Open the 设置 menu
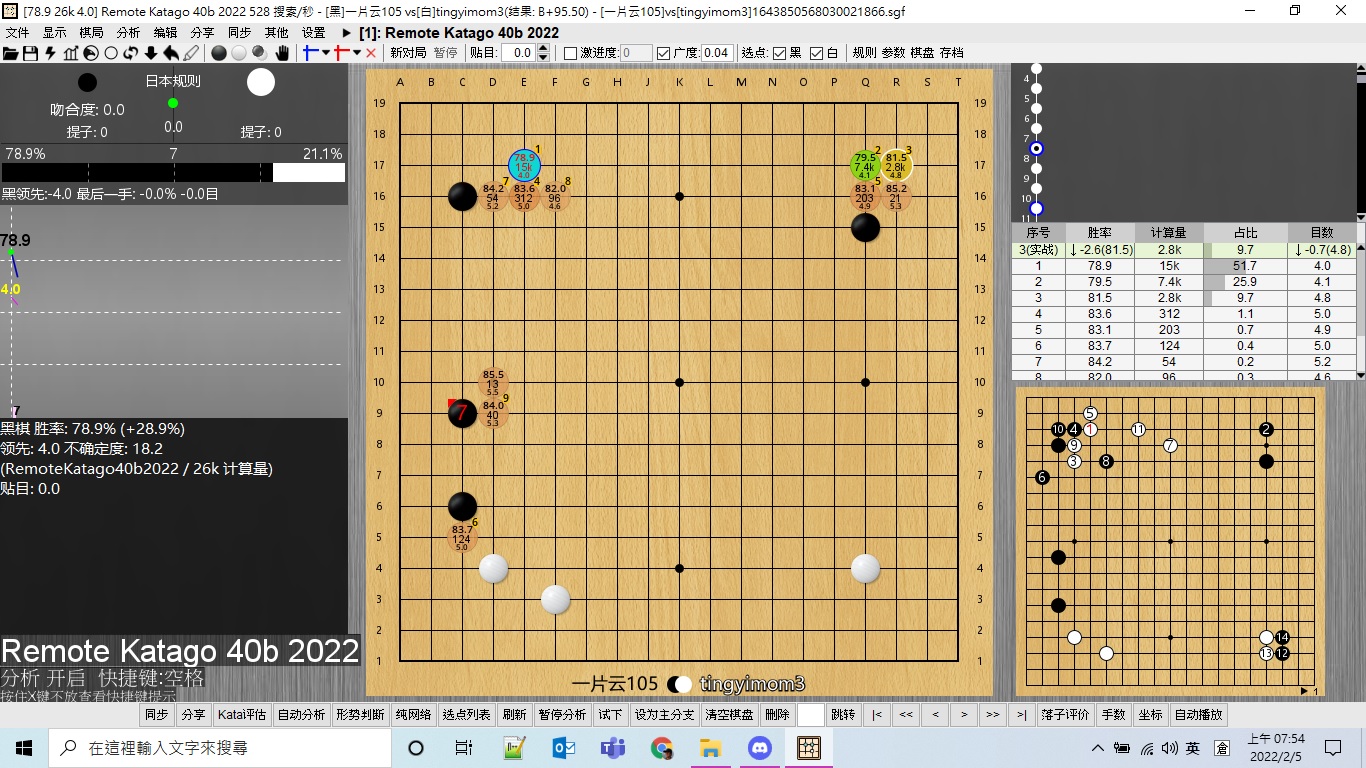The height and width of the screenshot is (768, 1366). coord(313,32)
